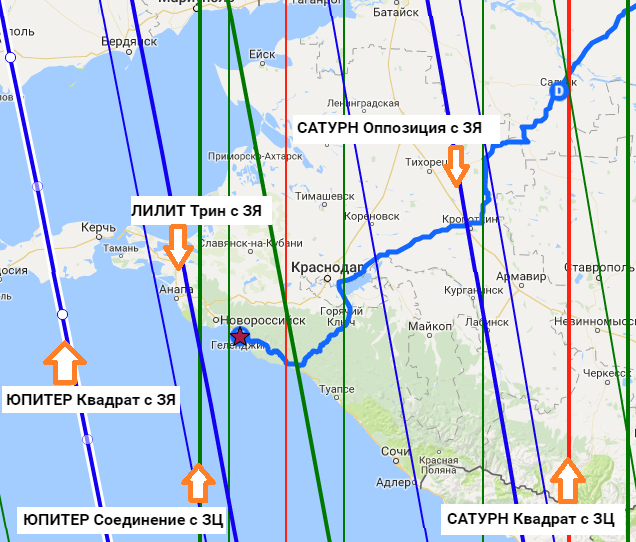Screen dimensions: 636x542
Task: Click the Батайск city label
Action: click(x=395, y=13)
